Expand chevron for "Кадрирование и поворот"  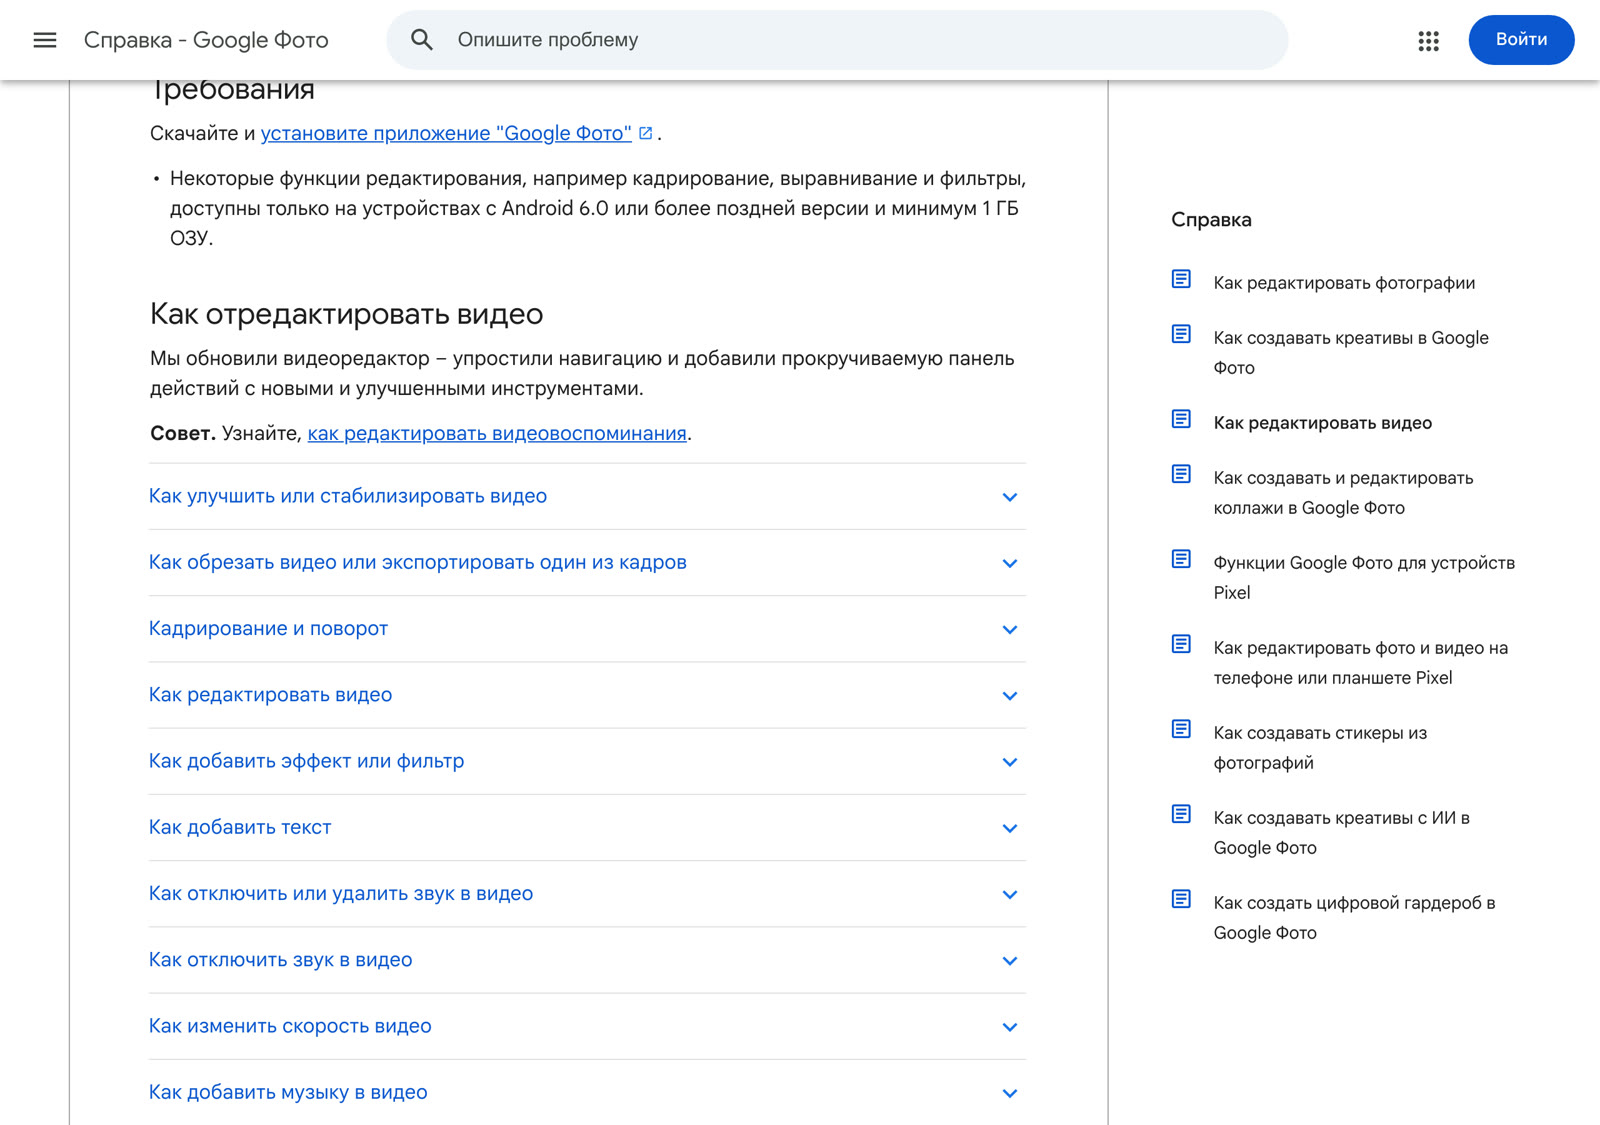pyautogui.click(x=1010, y=630)
